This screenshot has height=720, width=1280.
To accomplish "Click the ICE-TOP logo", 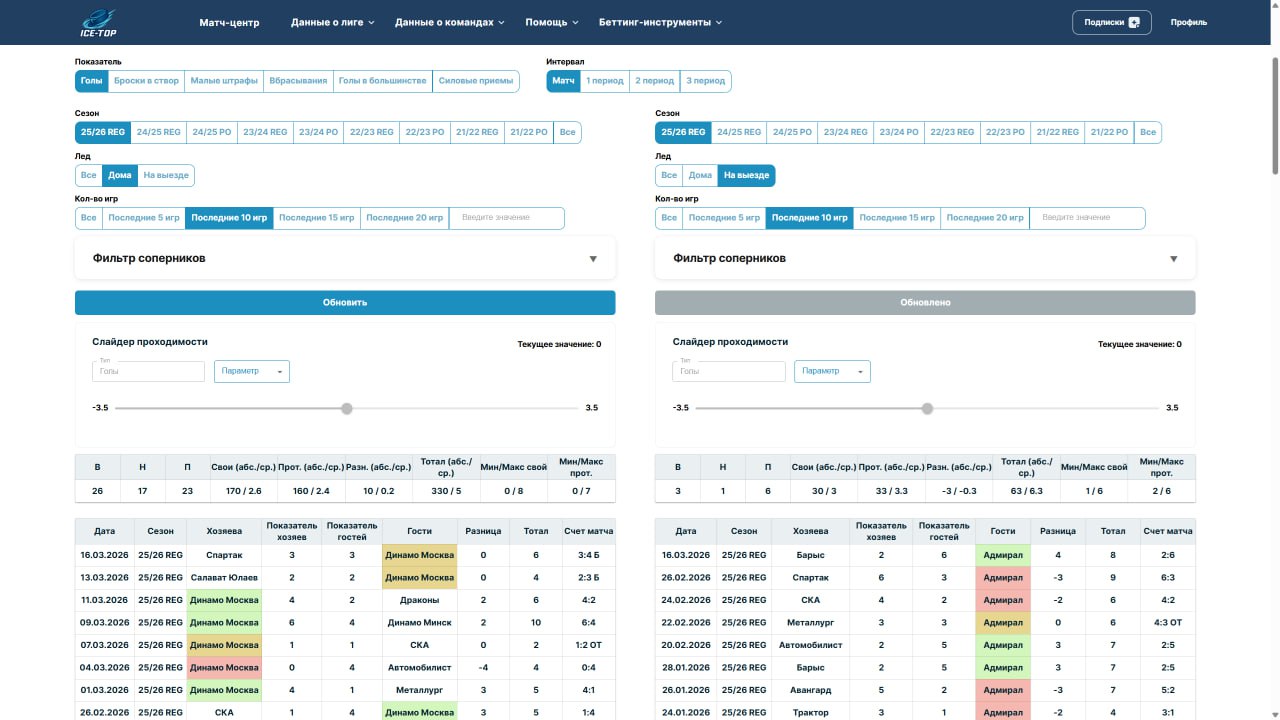I will pos(99,22).
